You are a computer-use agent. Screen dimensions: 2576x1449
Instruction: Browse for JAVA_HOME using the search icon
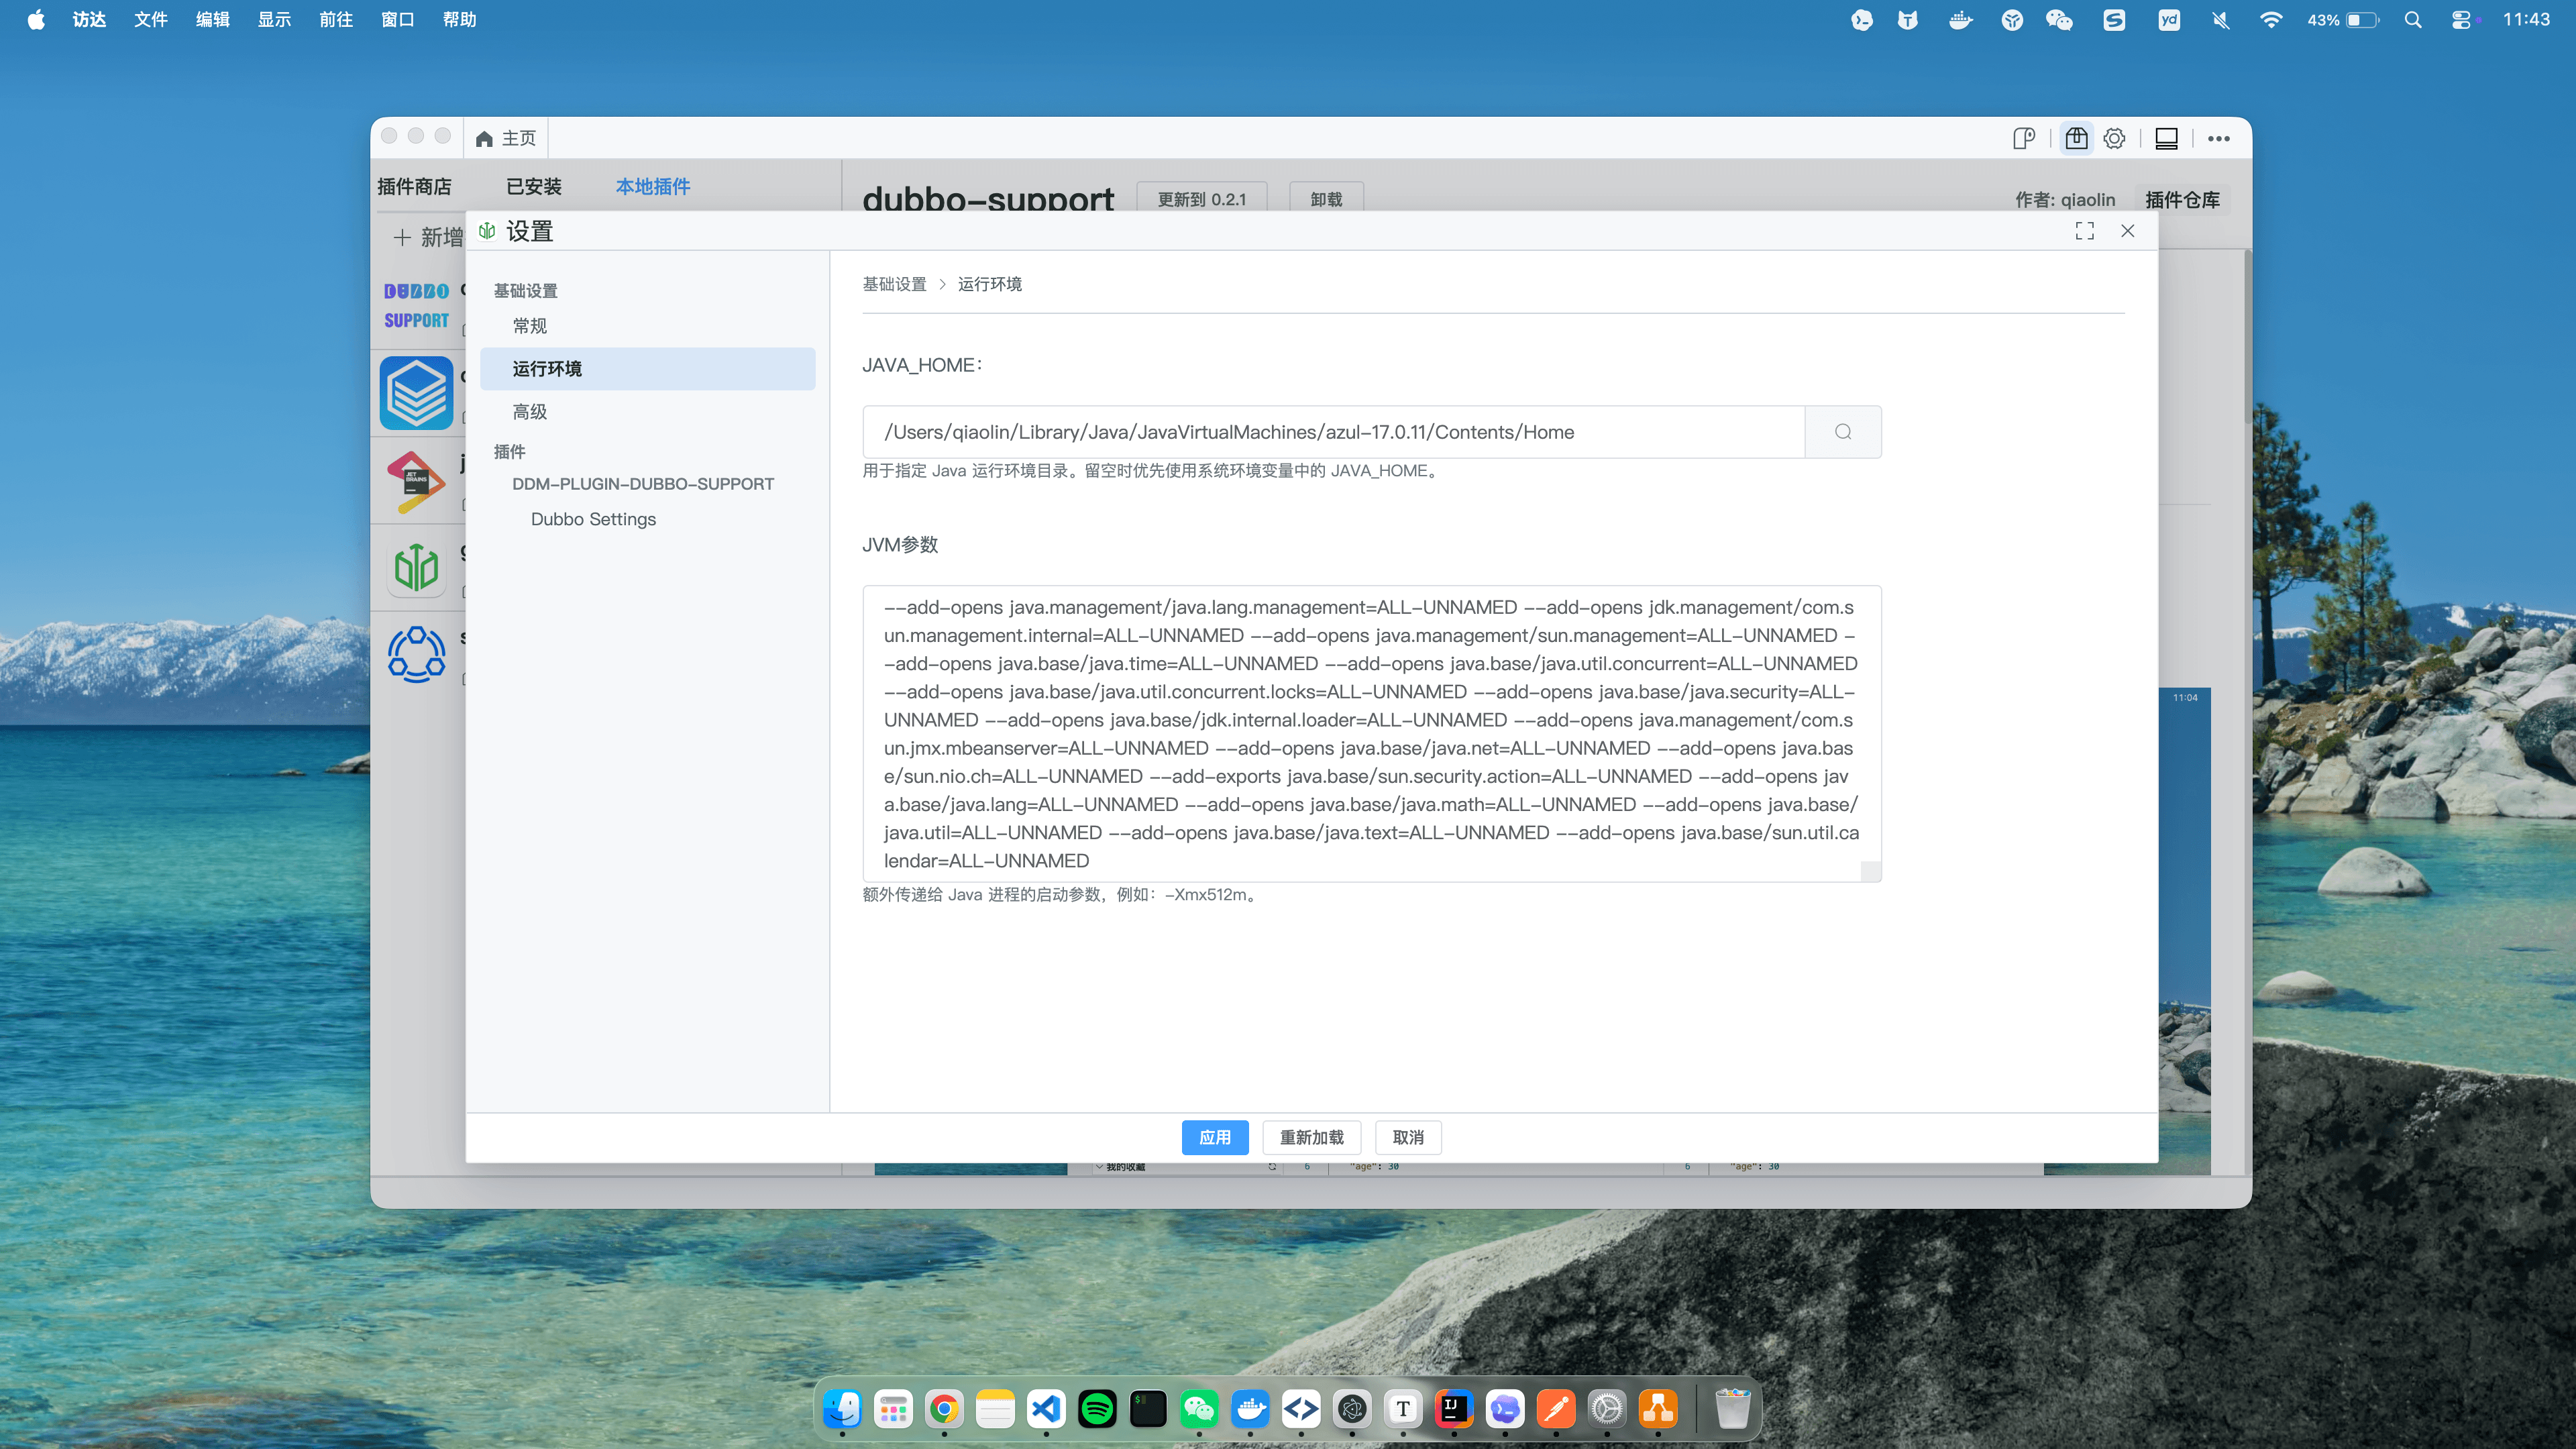(x=1842, y=432)
